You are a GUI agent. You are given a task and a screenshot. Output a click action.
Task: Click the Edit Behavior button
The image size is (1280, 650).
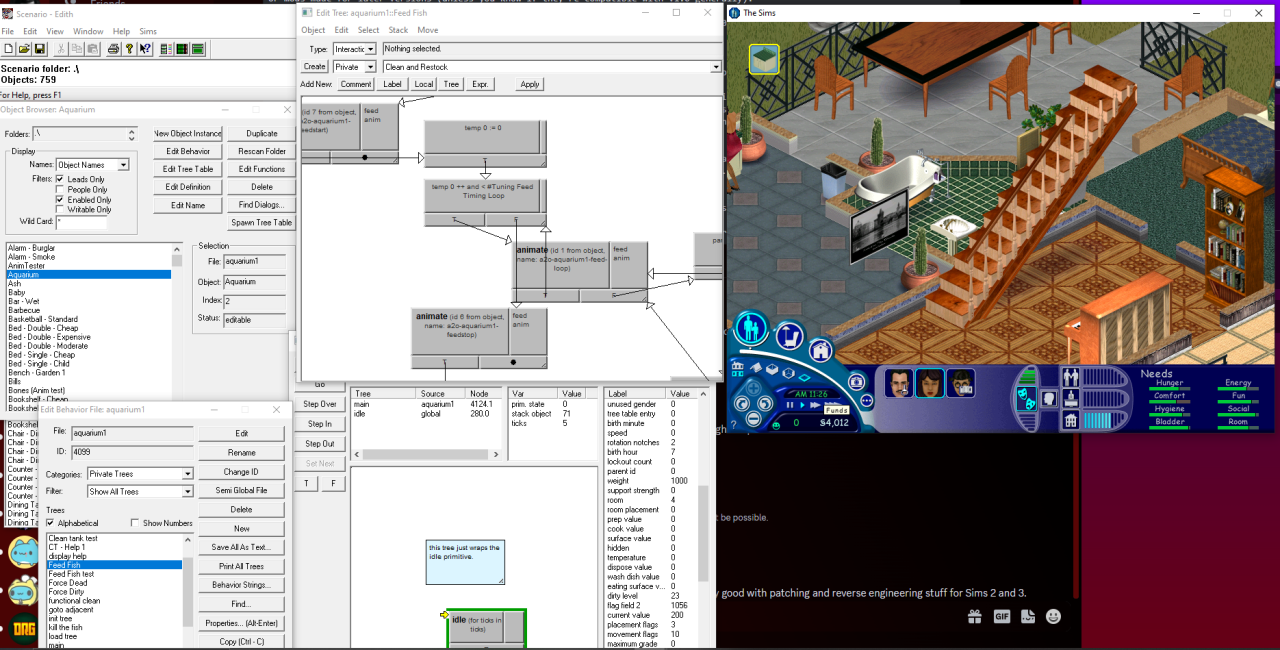pos(188,151)
